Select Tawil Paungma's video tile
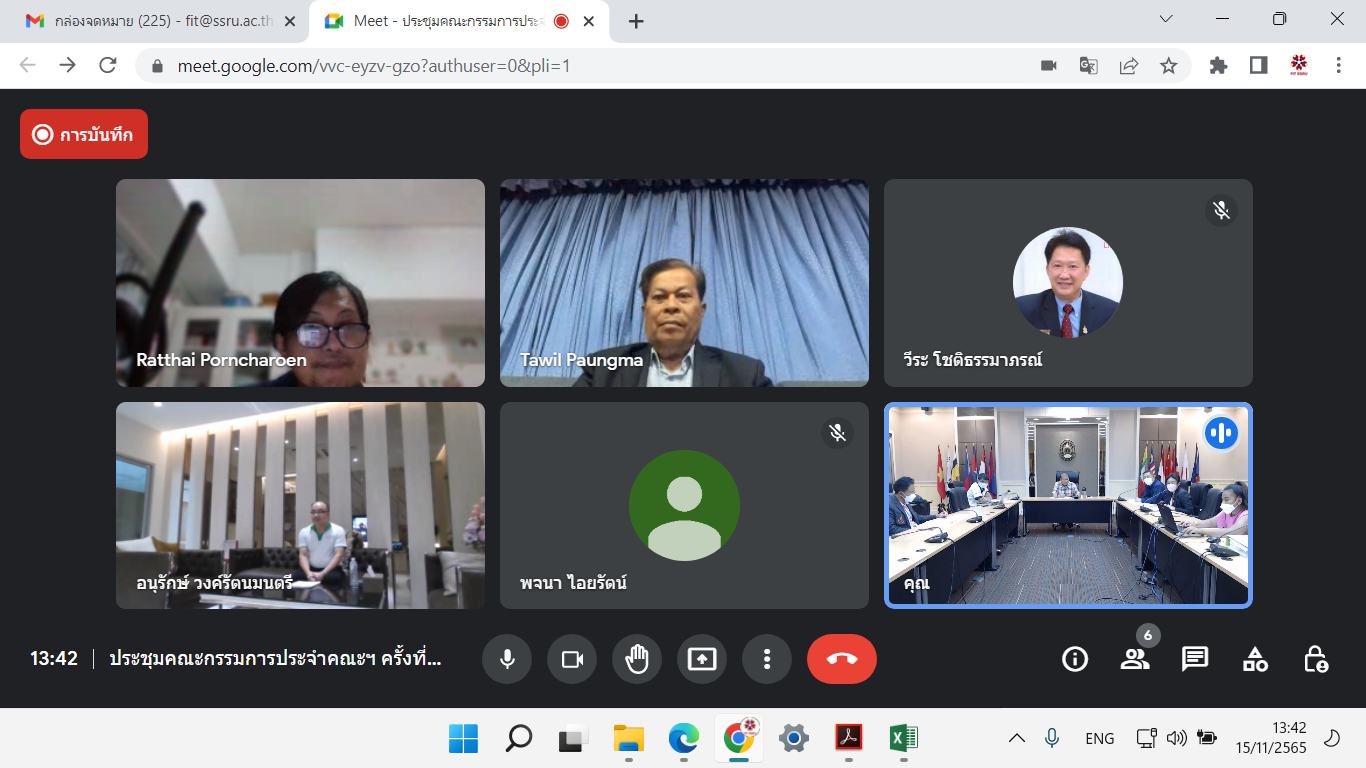 coord(684,283)
